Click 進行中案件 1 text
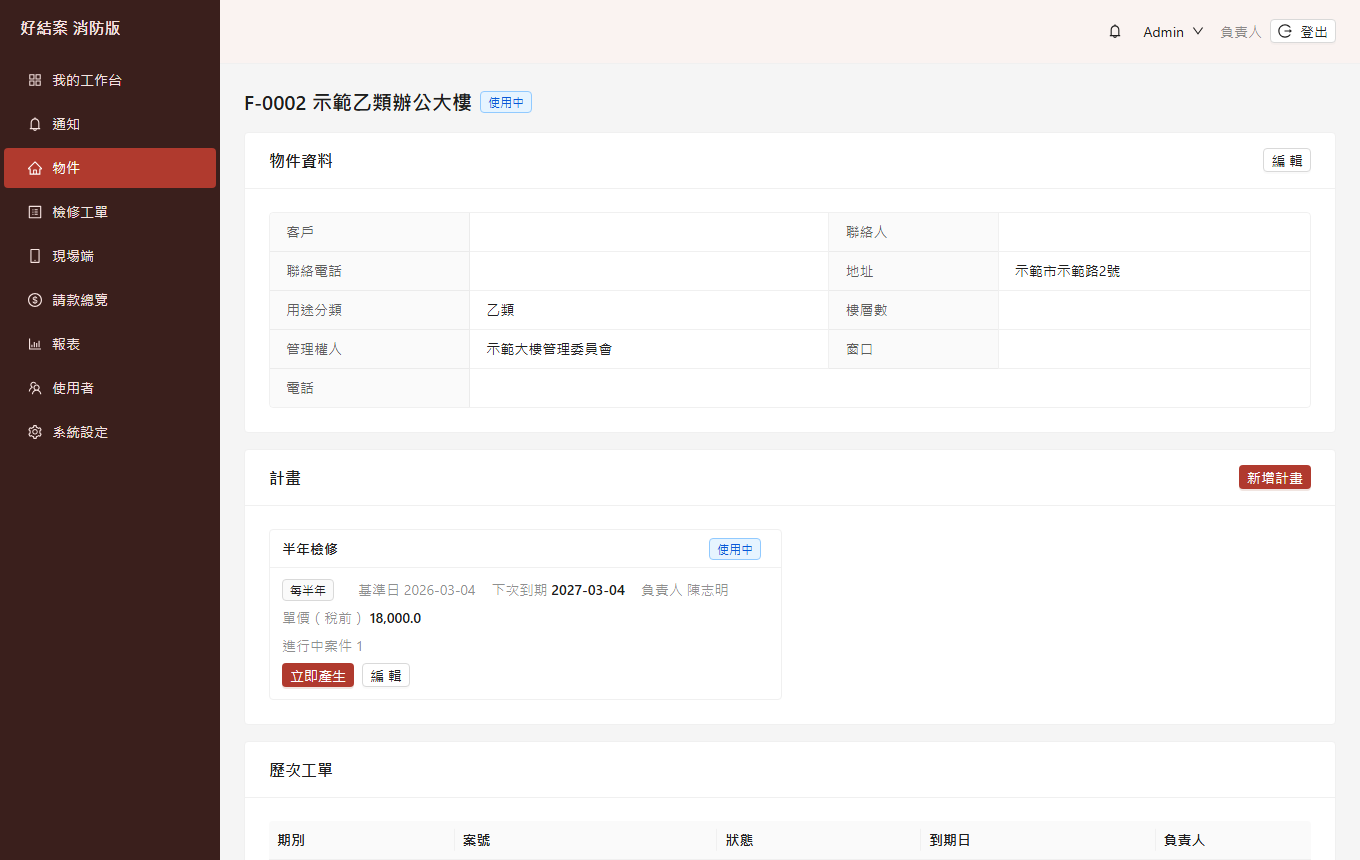The image size is (1360, 860). [x=323, y=646]
